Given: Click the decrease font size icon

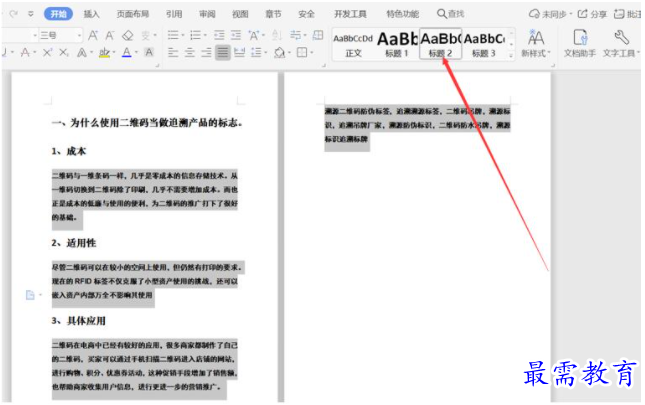Looking at the screenshot, I should tap(109, 35).
